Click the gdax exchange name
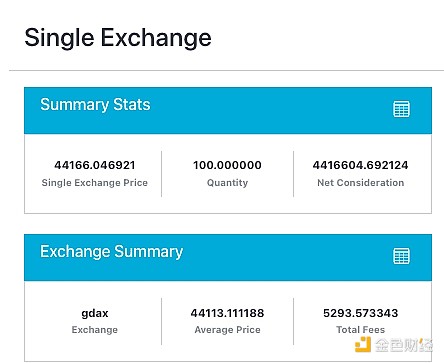The image size is (444, 363). pyautogui.click(x=95, y=313)
